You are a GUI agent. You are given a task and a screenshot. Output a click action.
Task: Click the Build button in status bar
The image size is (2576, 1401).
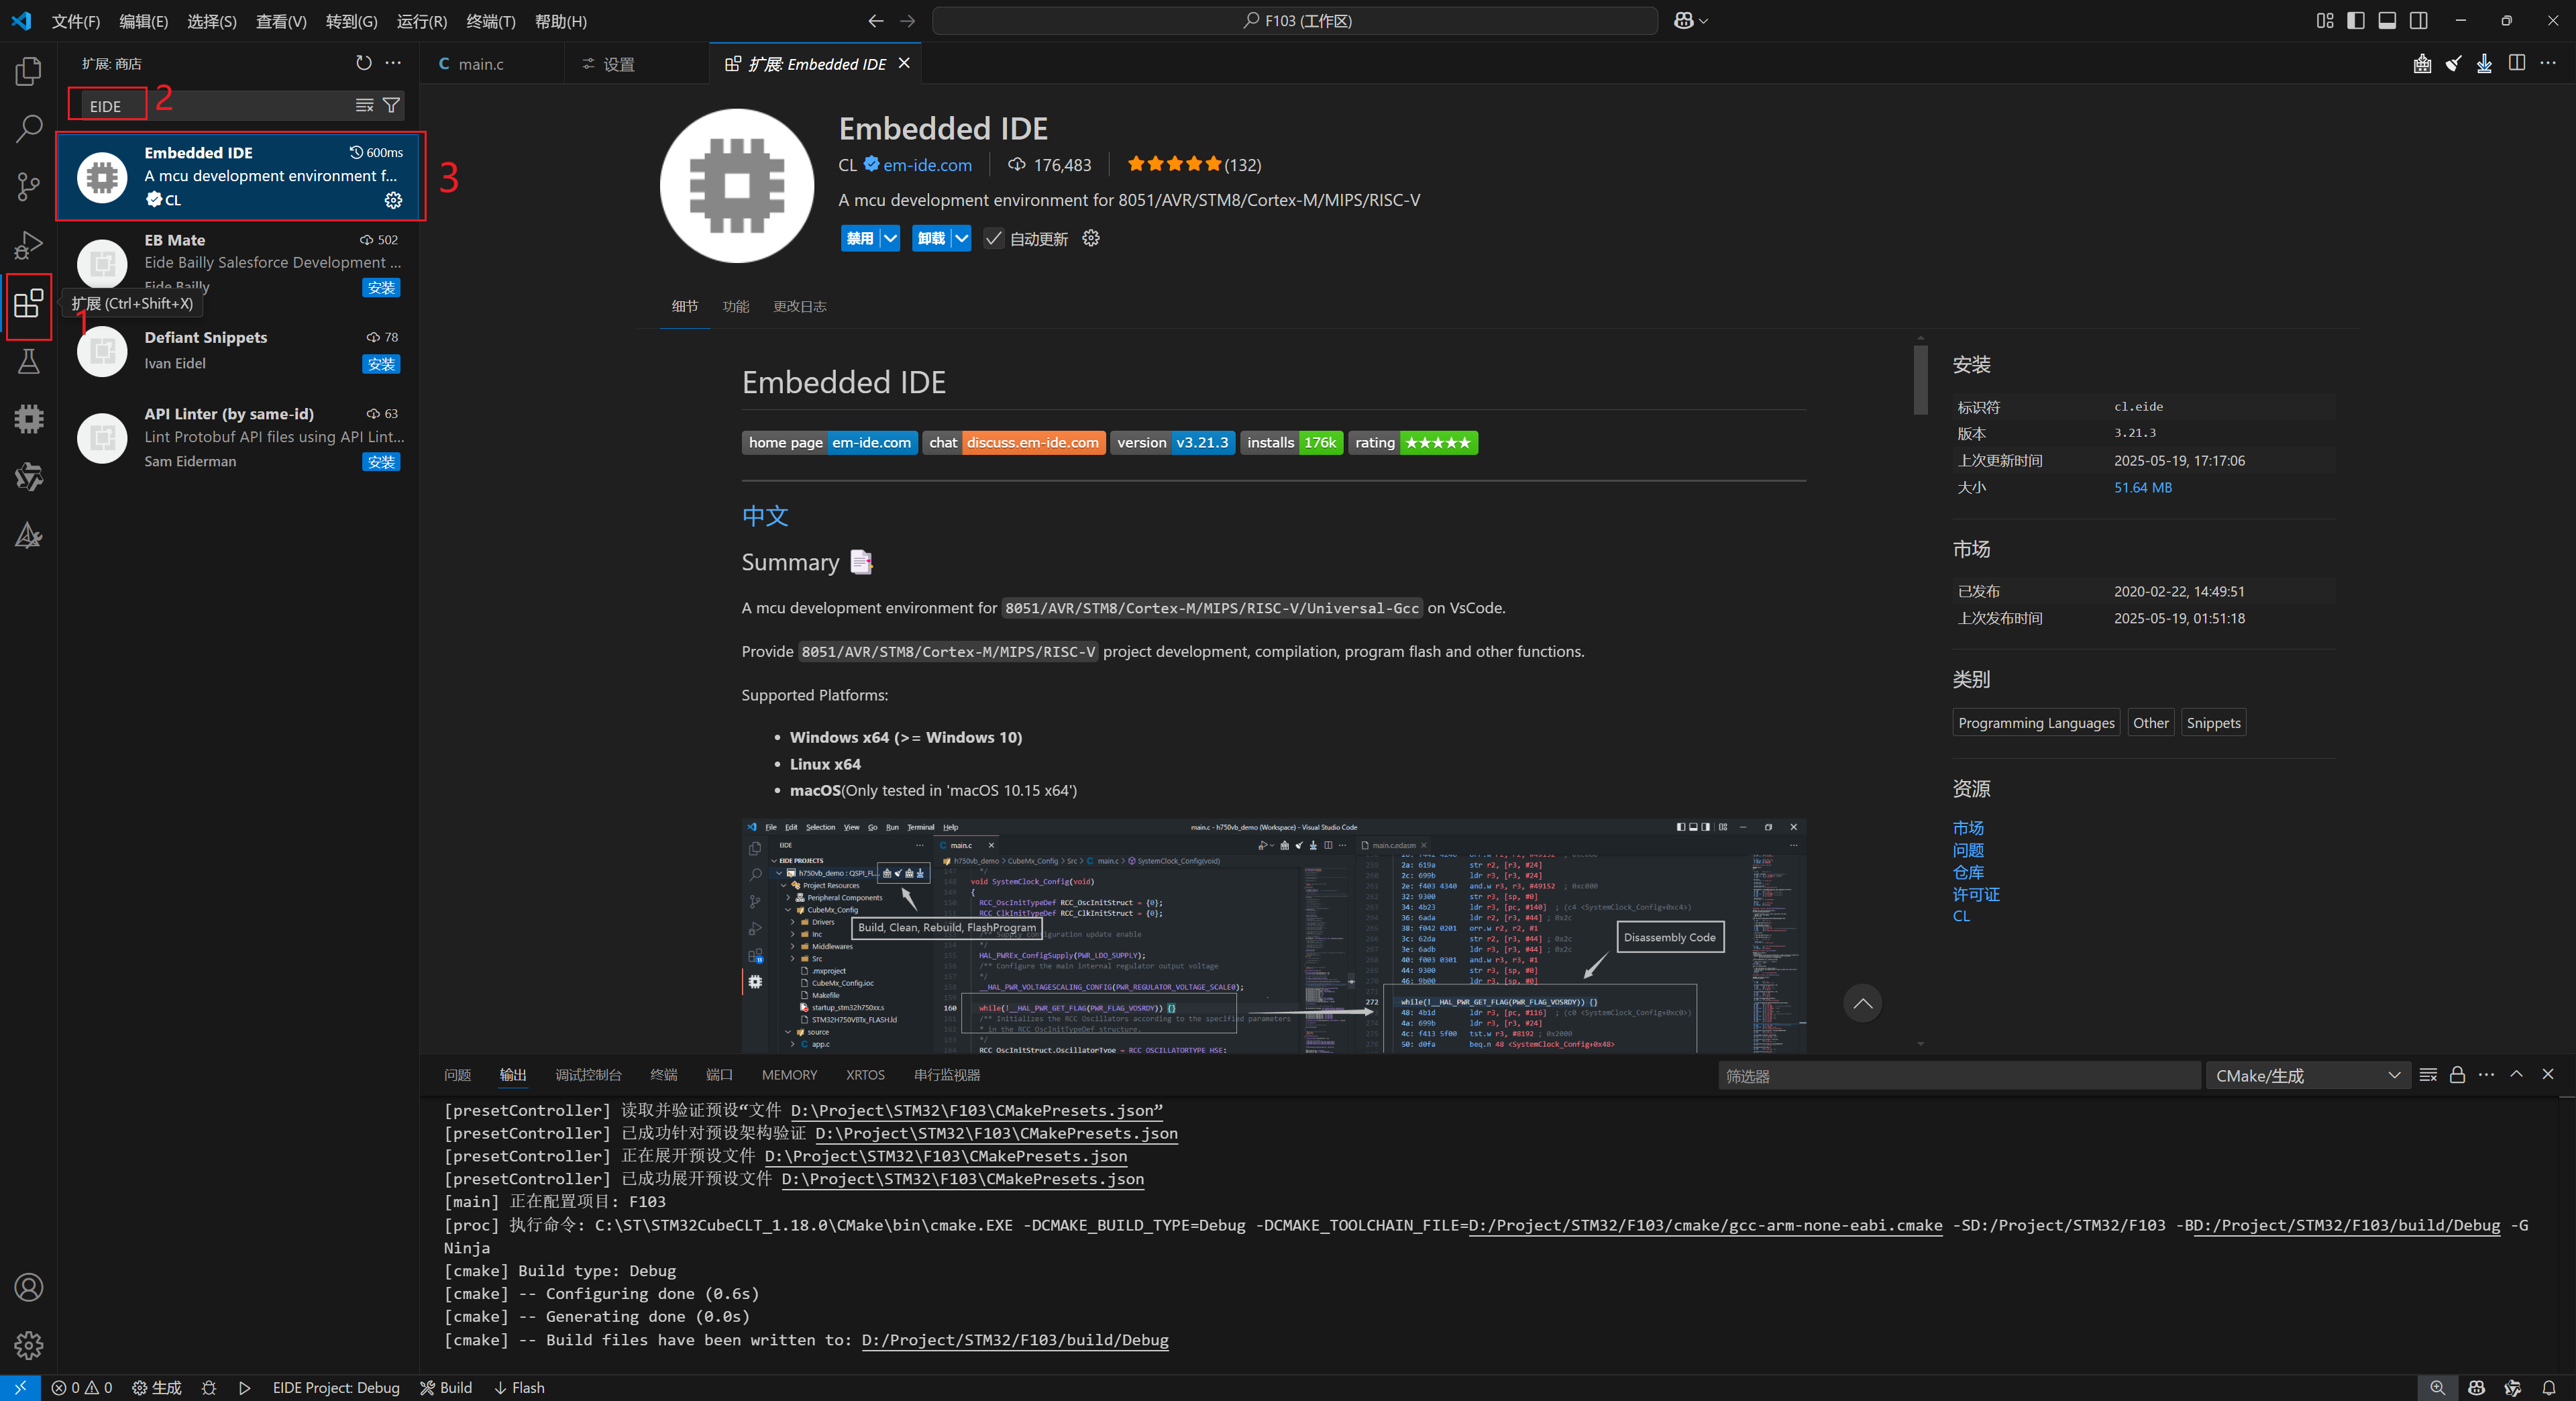(446, 1388)
